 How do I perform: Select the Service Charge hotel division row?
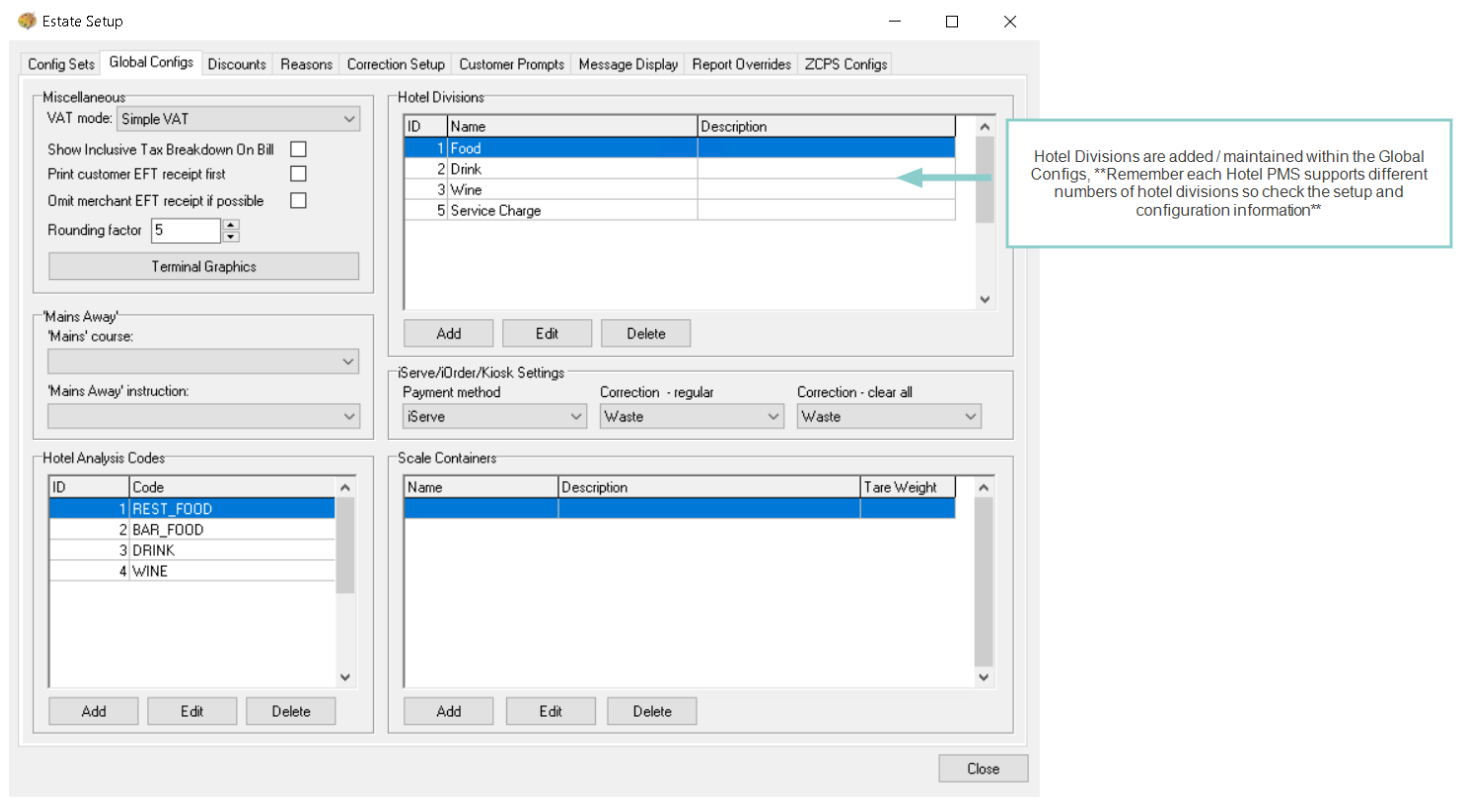click(x=550, y=211)
